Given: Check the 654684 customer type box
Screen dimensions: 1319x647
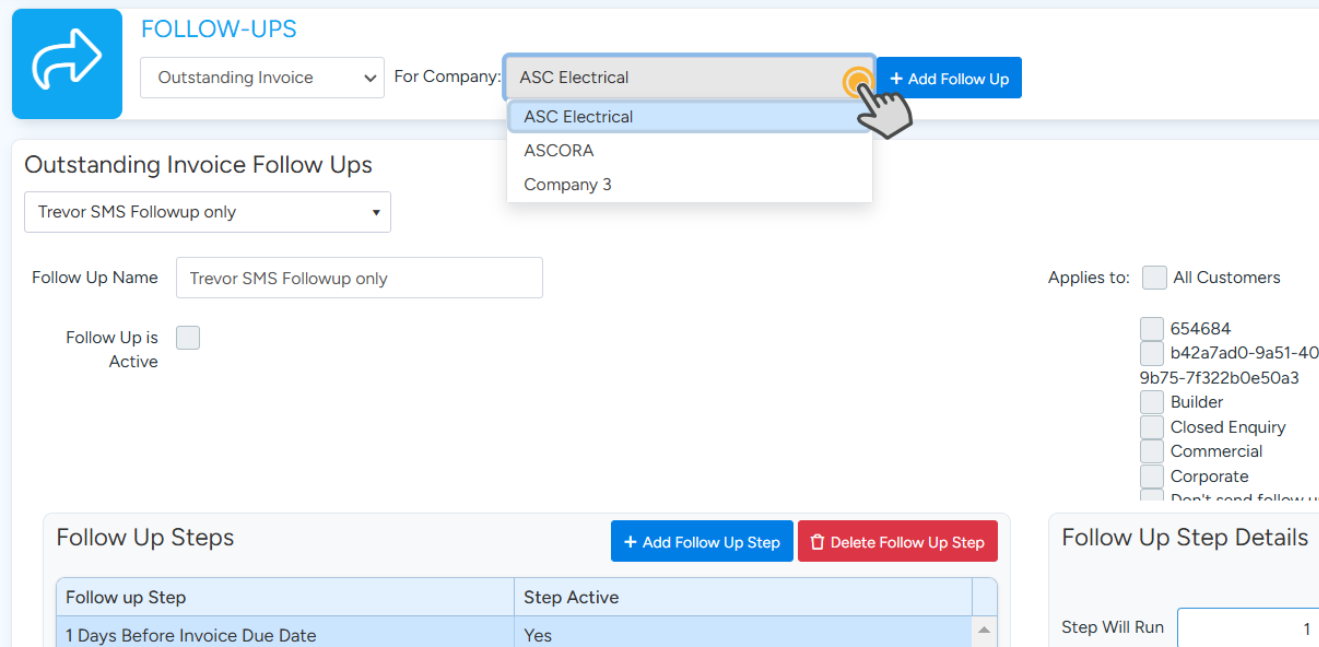Looking at the screenshot, I should pyautogui.click(x=1152, y=329).
